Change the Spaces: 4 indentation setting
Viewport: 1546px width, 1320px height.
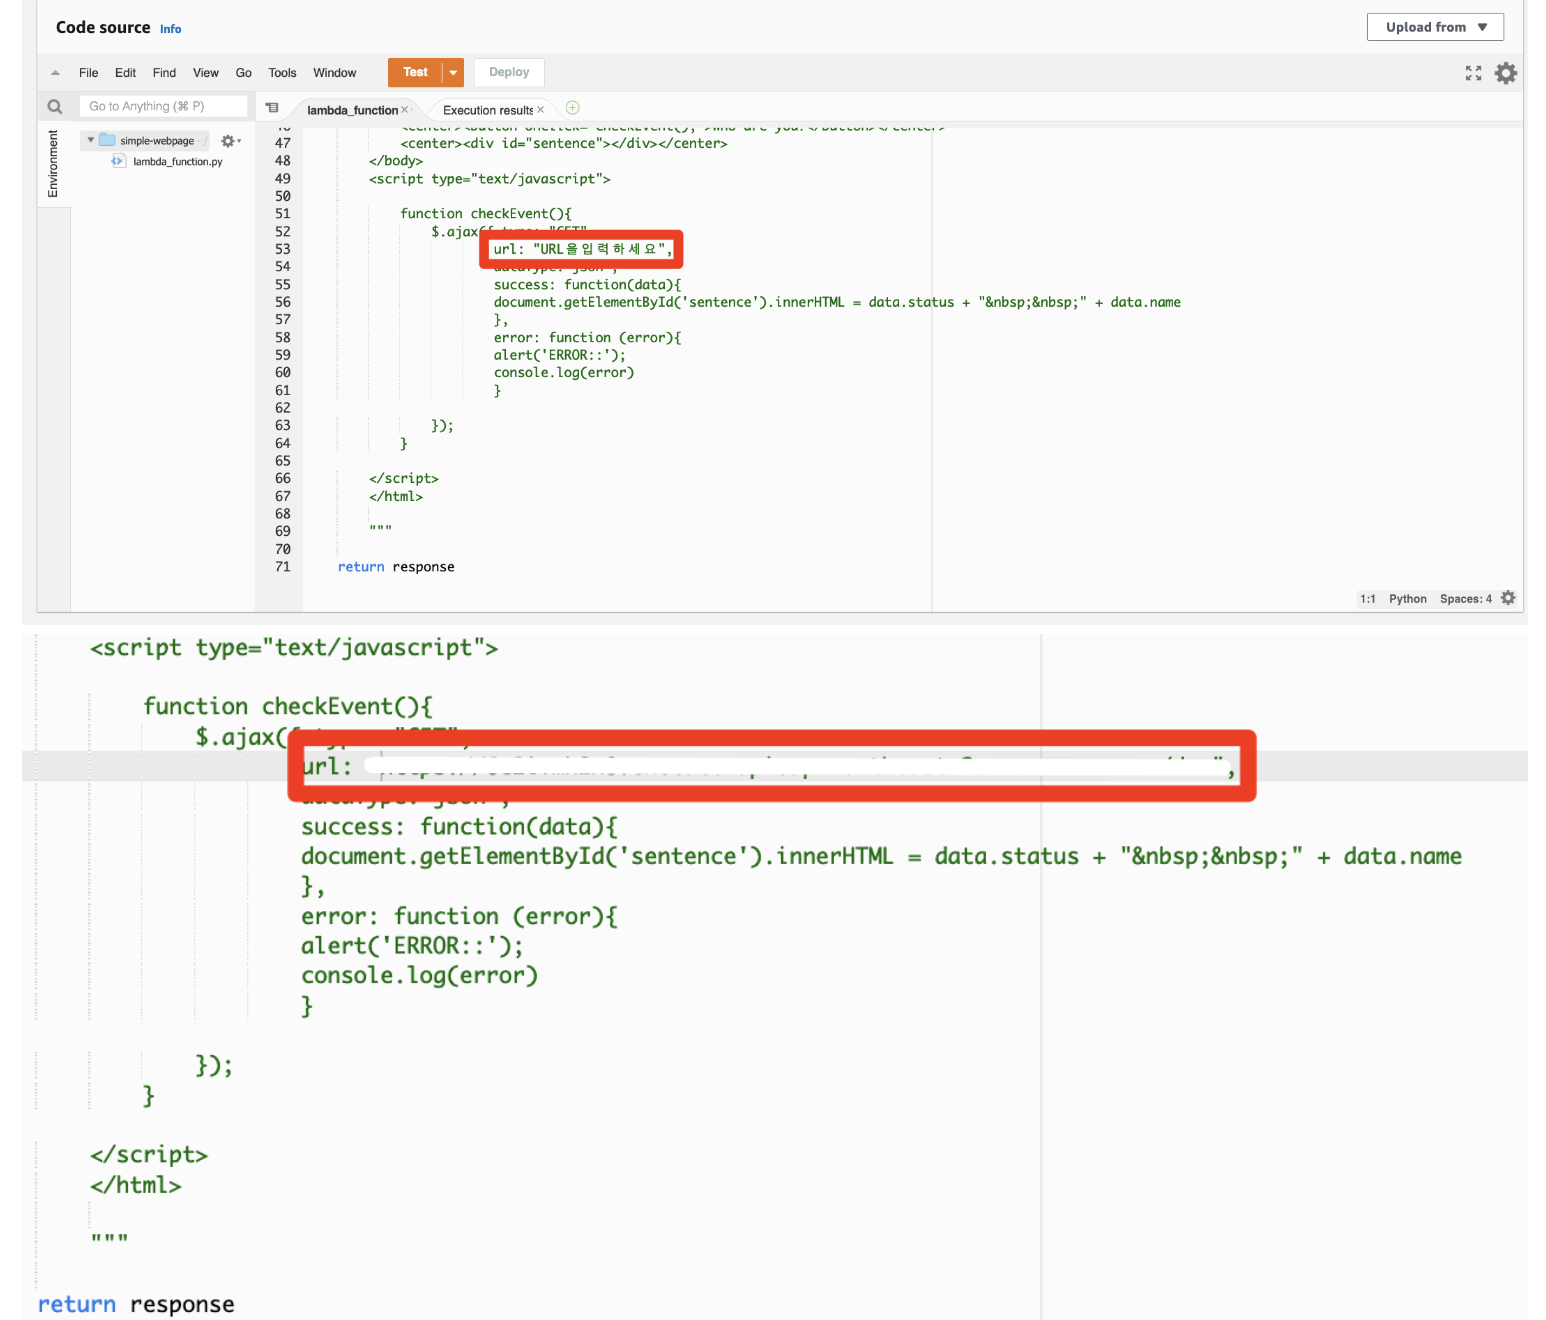tap(1465, 599)
